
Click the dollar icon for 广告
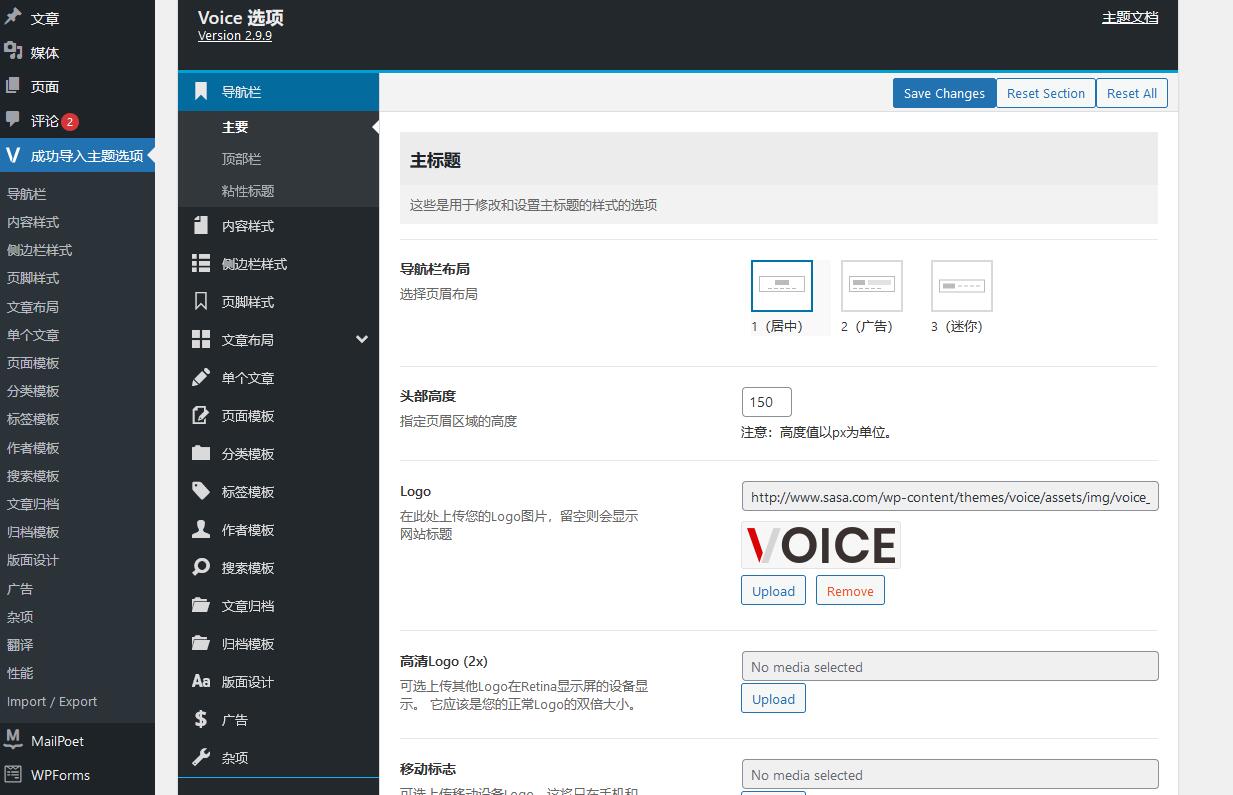[x=201, y=720]
